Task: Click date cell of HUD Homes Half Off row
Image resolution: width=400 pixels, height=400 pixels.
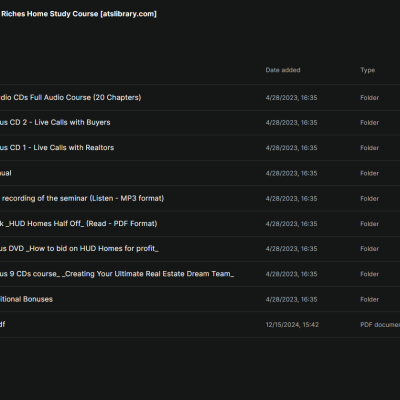Action: [x=291, y=224]
